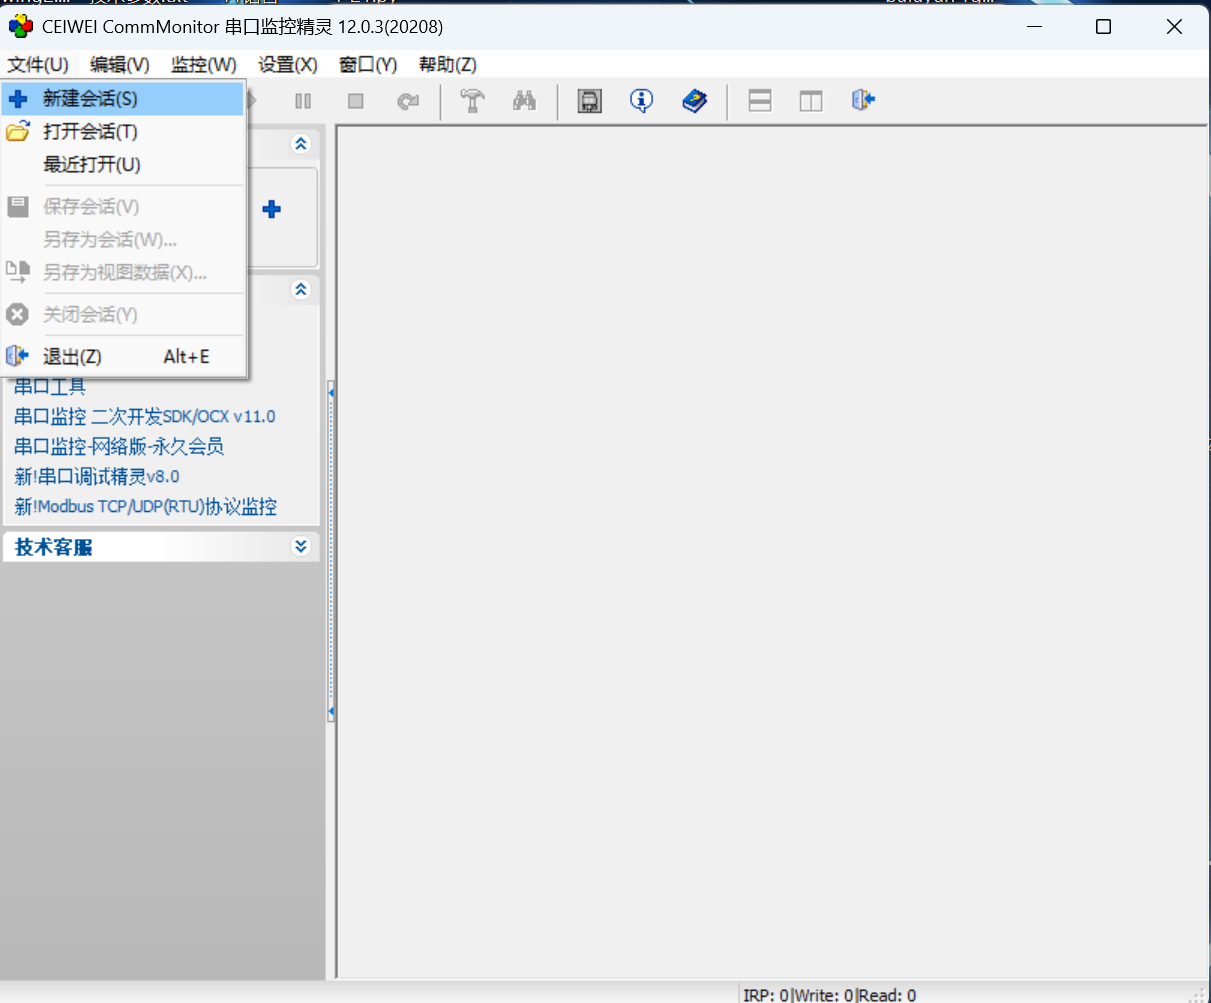Image resolution: width=1211 pixels, height=1003 pixels.
Task: Click the blue info bubble icon
Action: tap(642, 101)
